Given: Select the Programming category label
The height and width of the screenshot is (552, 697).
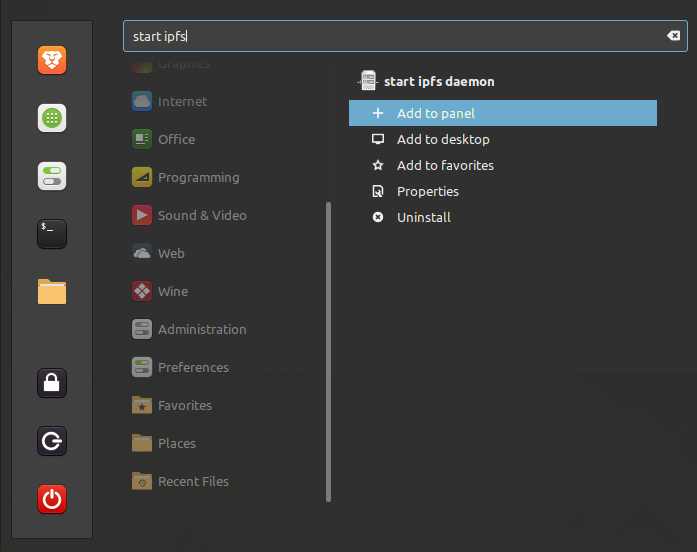Looking at the screenshot, I should [x=199, y=177].
